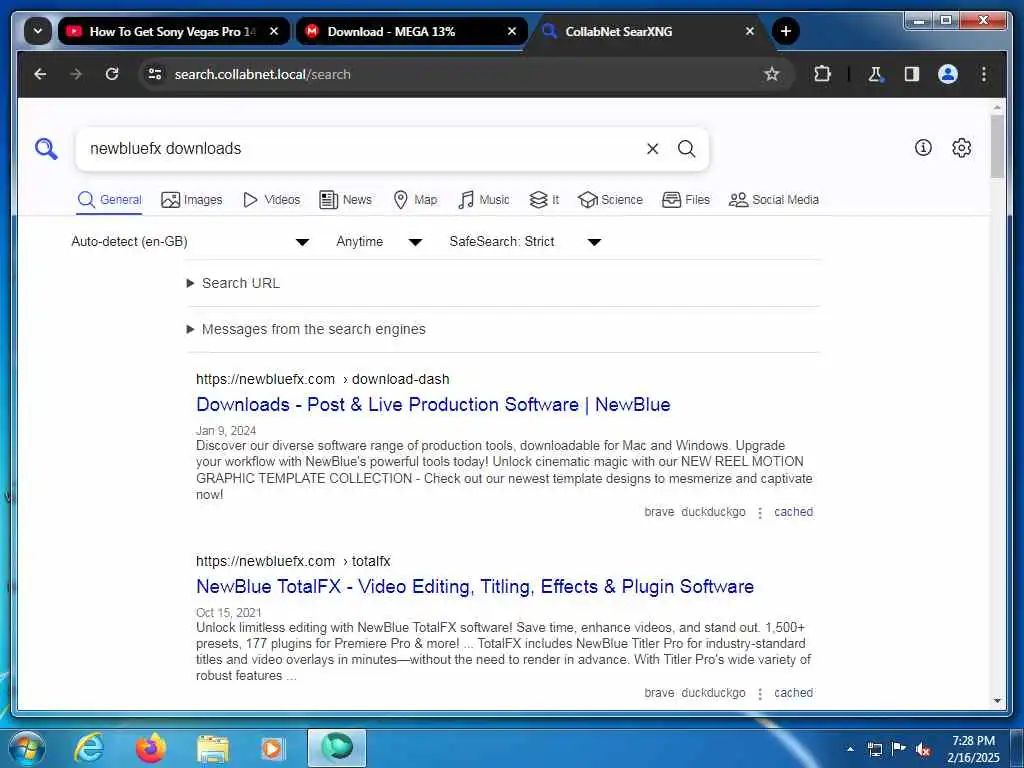
Task: Open a new tab with plus button
Action: (x=786, y=31)
